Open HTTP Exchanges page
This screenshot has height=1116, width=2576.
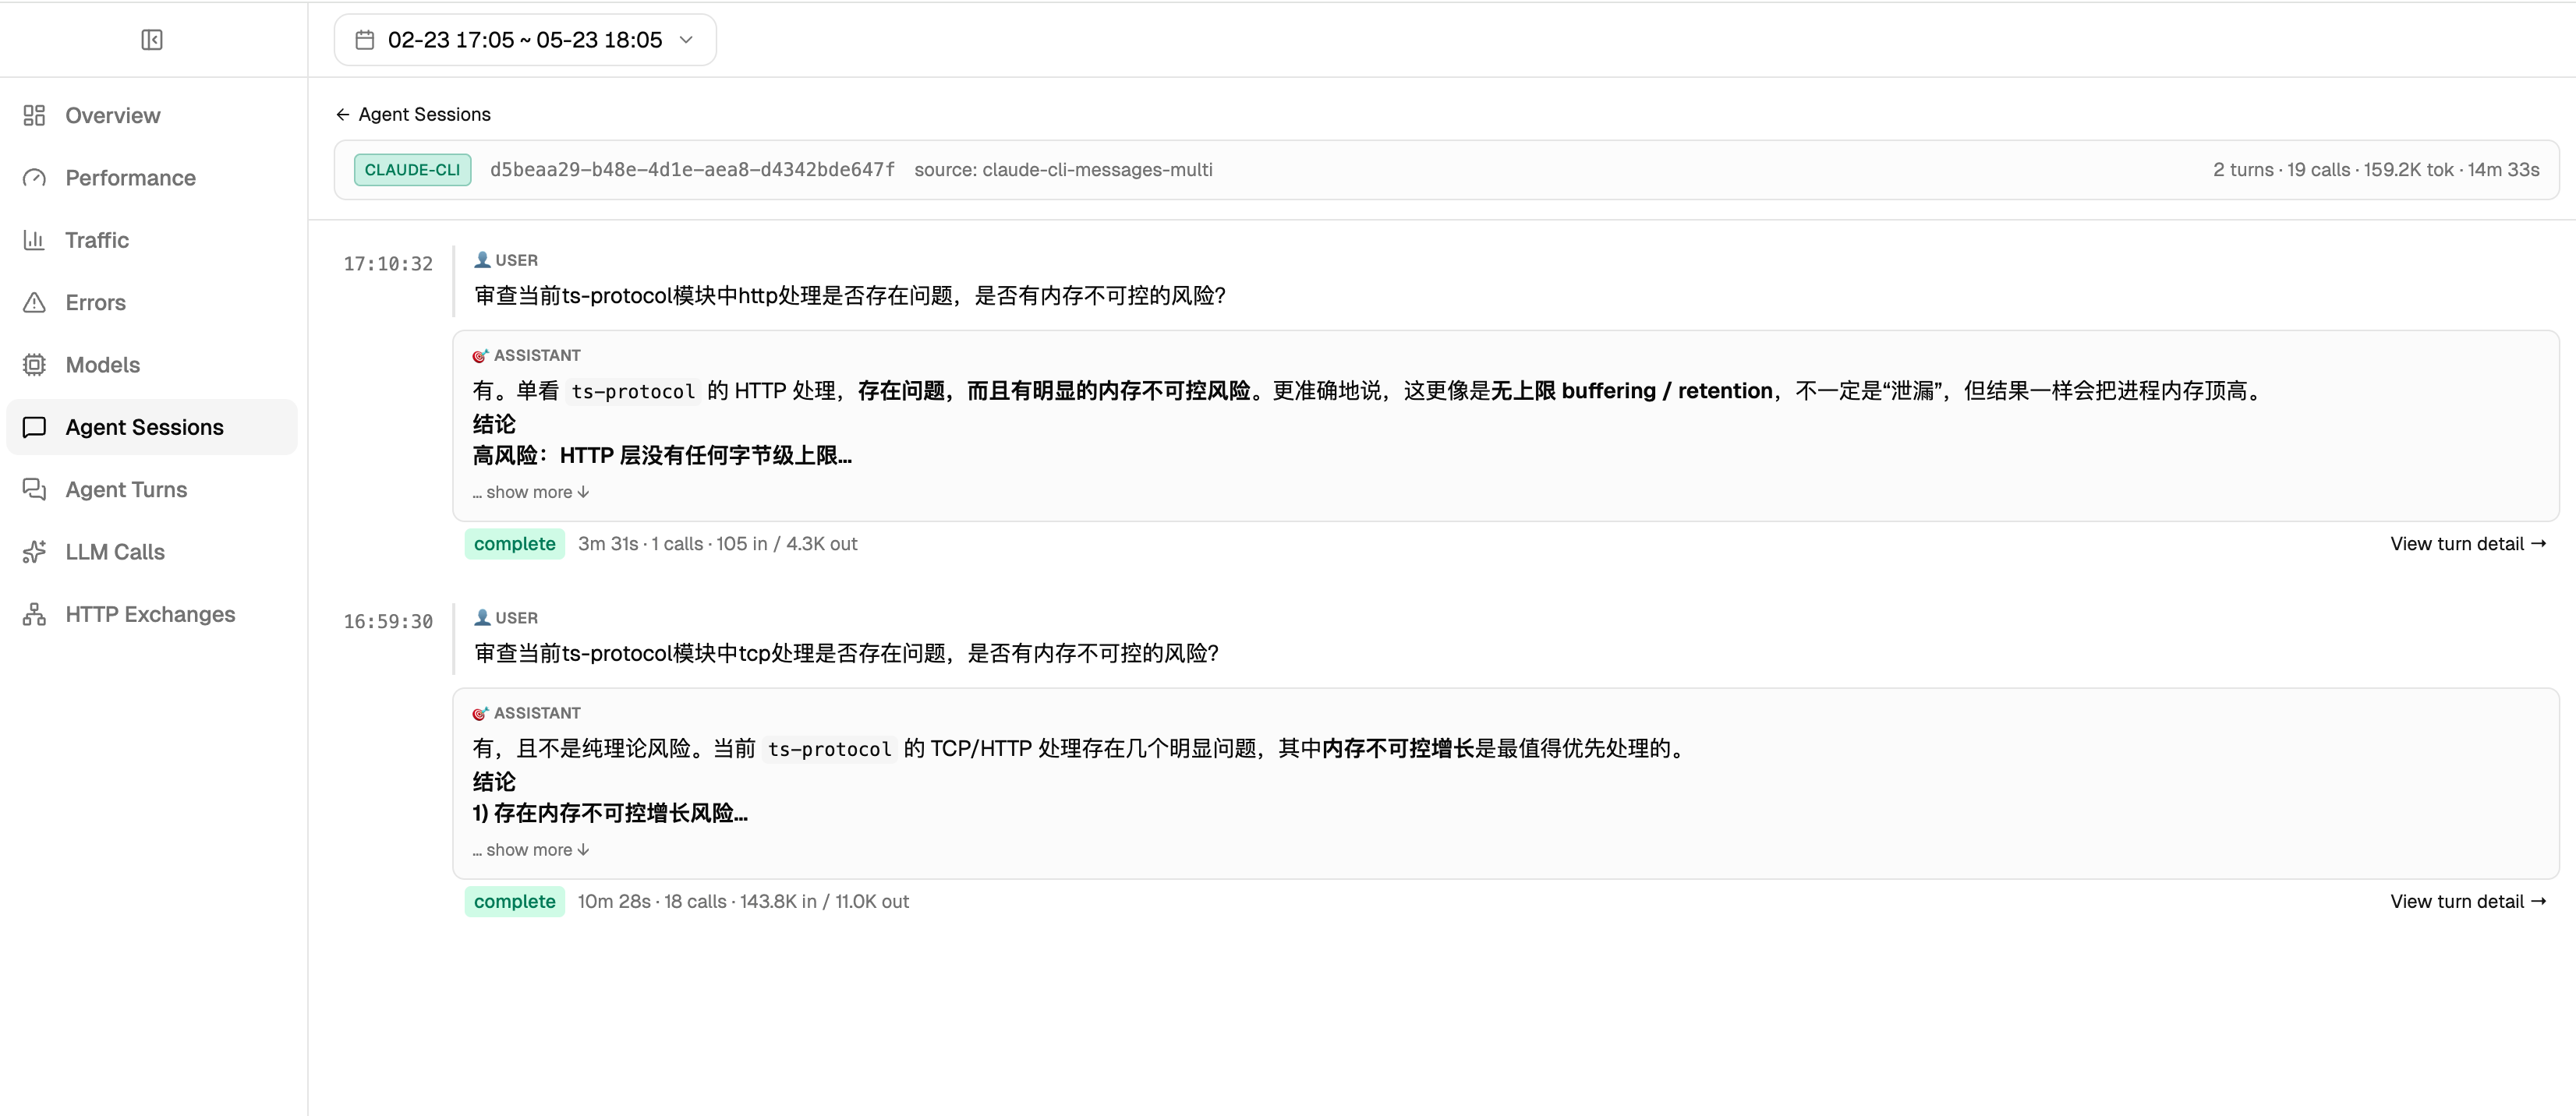pyautogui.click(x=152, y=614)
